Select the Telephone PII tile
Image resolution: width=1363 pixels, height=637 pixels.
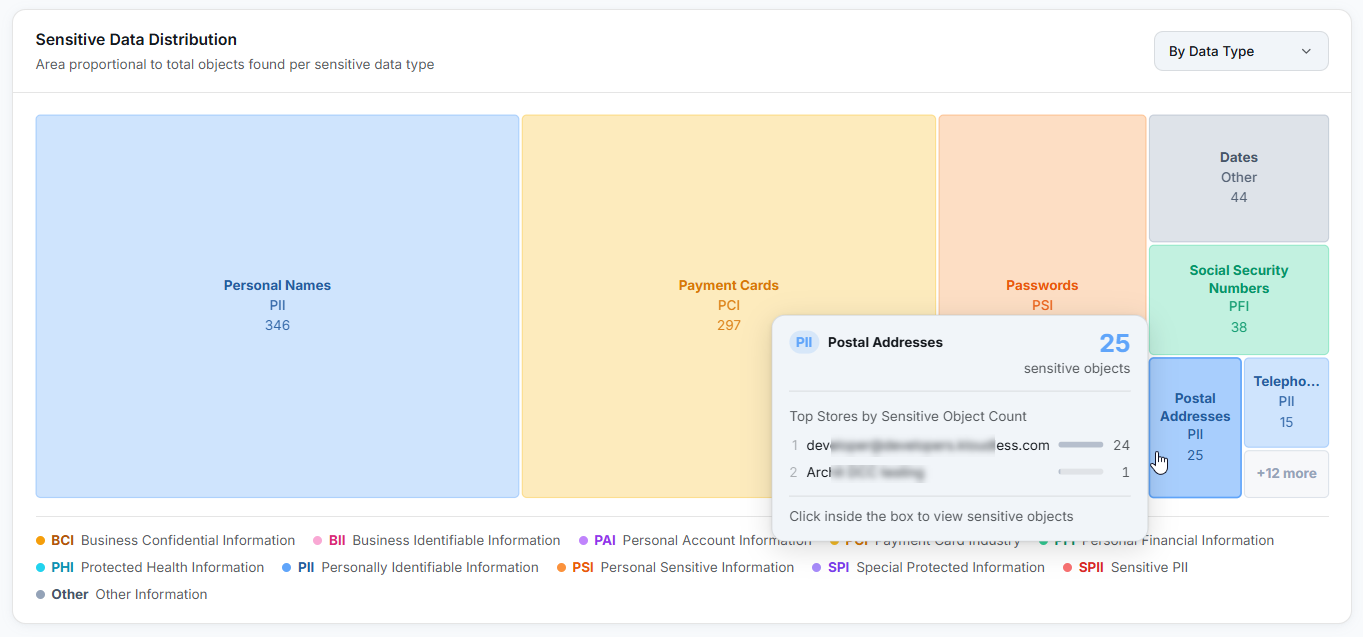point(1286,402)
